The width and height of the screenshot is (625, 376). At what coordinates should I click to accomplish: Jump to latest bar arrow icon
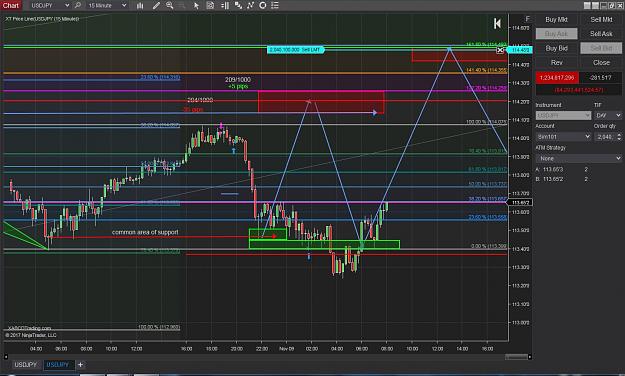click(497, 24)
